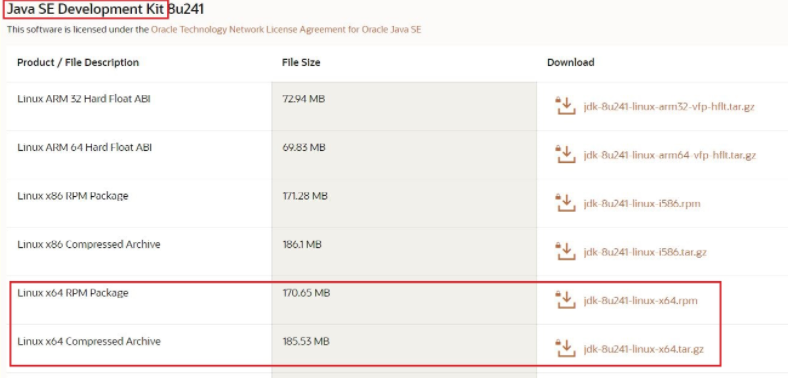Click download icon for jdk-8u241-linux-i586.tar.gz
788x378 pixels.
point(565,252)
